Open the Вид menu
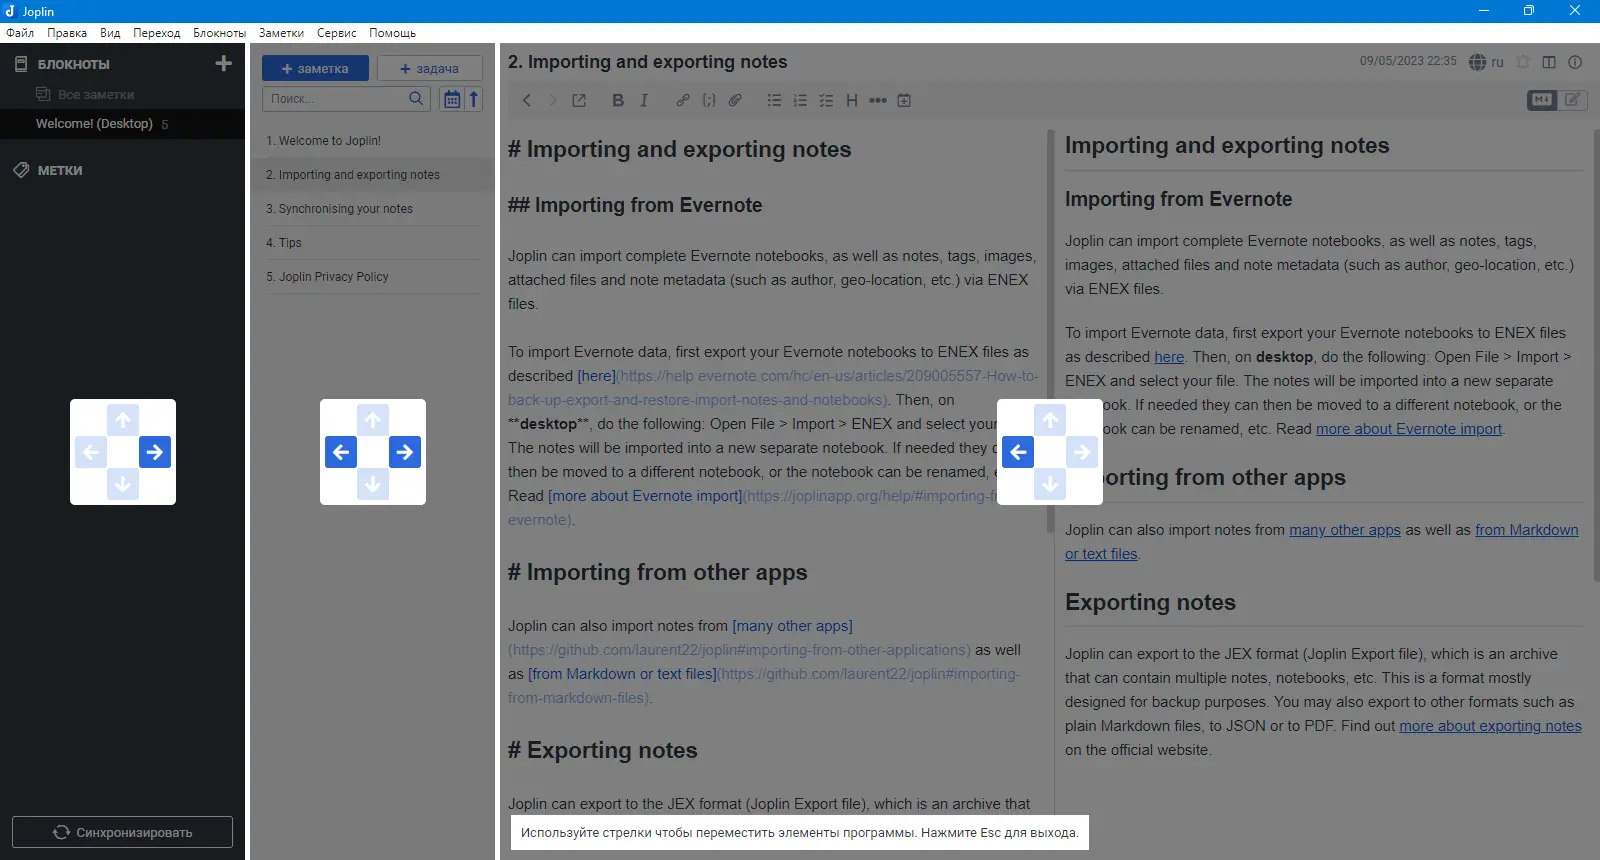1600x860 pixels. click(x=110, y=33)
